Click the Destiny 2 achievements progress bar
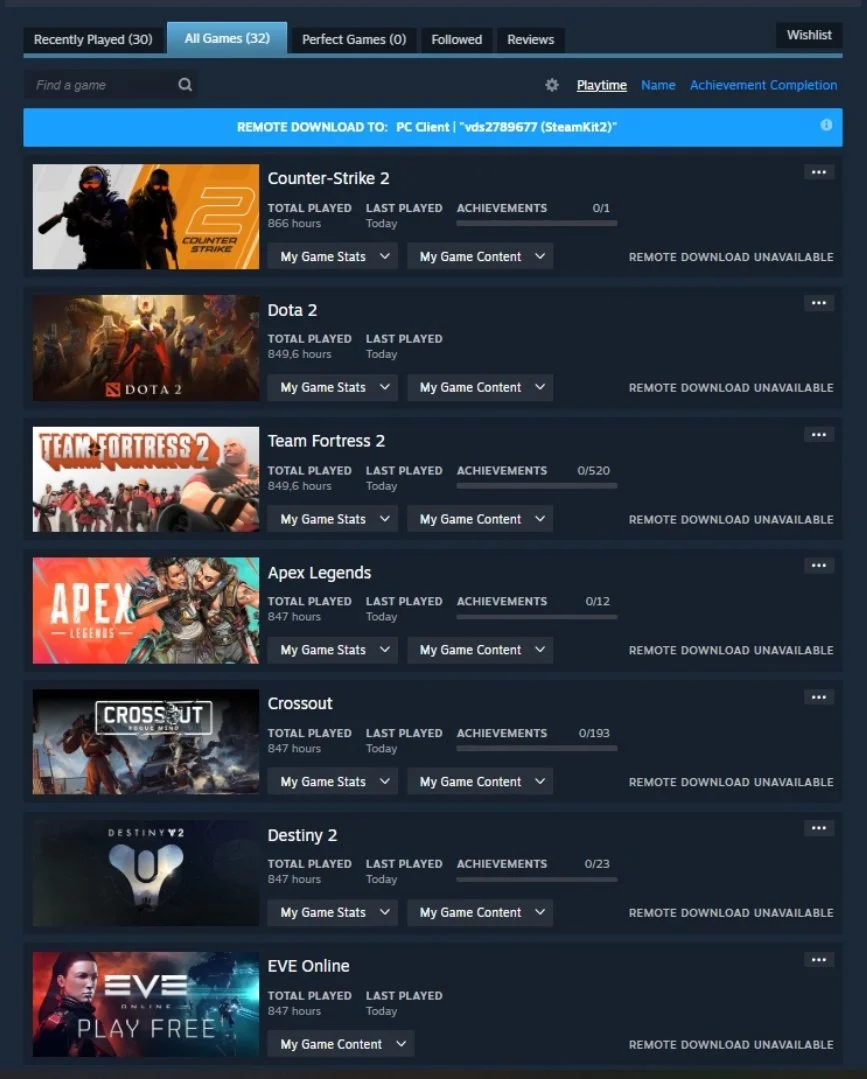Image resolution: width=867 pixels, height=1079 pixels. pos(537,879)
